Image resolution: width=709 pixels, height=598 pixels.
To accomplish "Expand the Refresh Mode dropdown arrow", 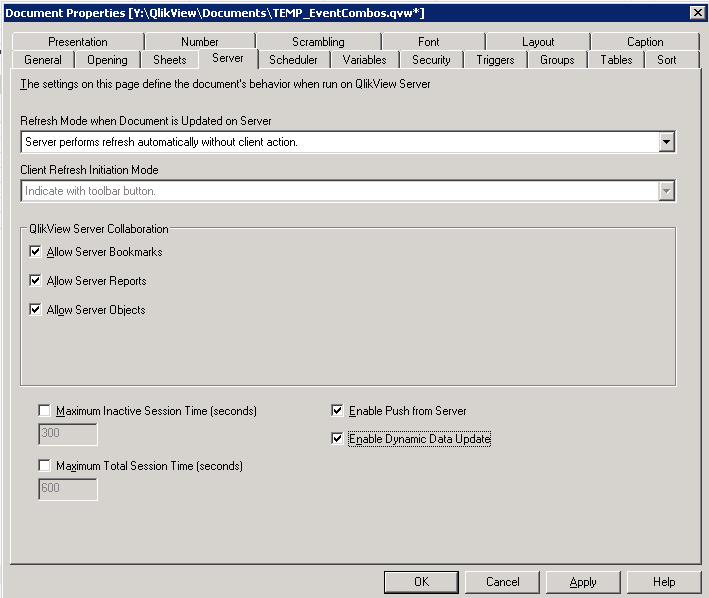I will (x=666, y=142).
